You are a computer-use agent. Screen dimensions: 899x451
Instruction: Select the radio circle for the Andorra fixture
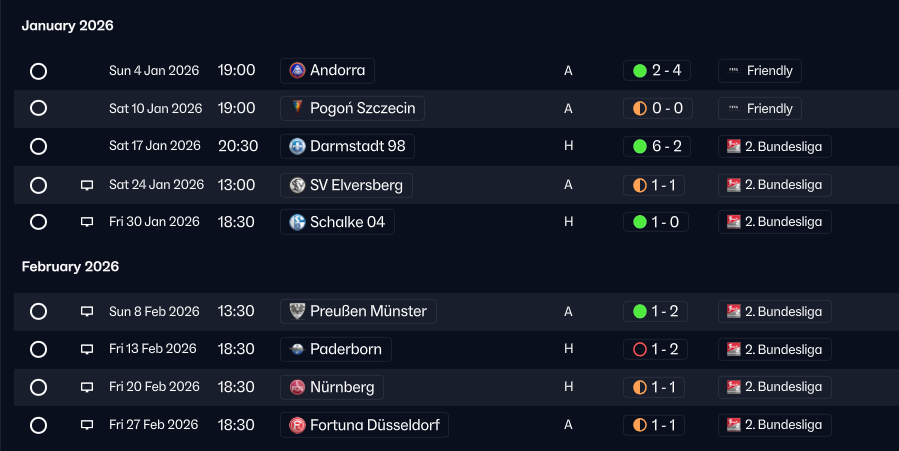click(38, 71)
